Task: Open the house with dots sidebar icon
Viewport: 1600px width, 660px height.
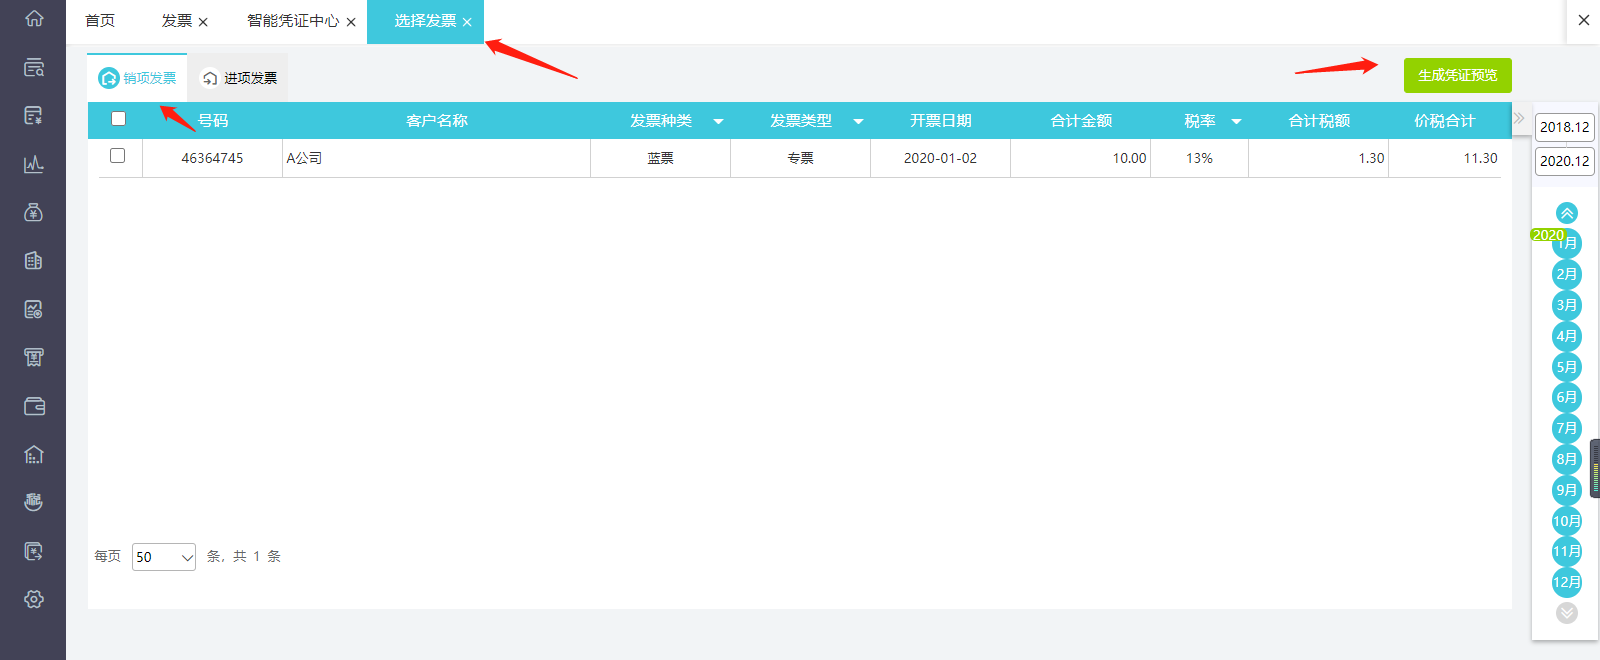Action: [34, 454]
